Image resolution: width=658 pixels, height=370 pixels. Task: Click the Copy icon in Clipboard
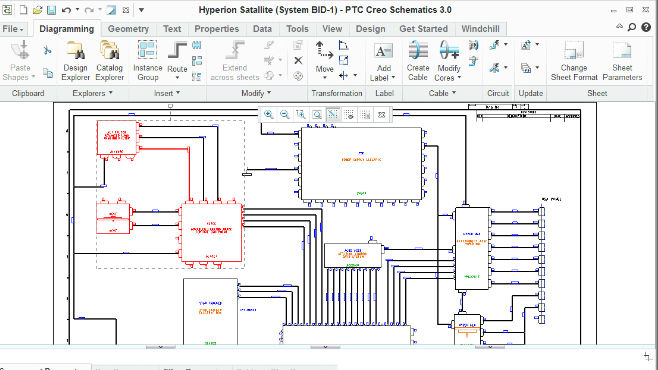click(x=48, y=74)
